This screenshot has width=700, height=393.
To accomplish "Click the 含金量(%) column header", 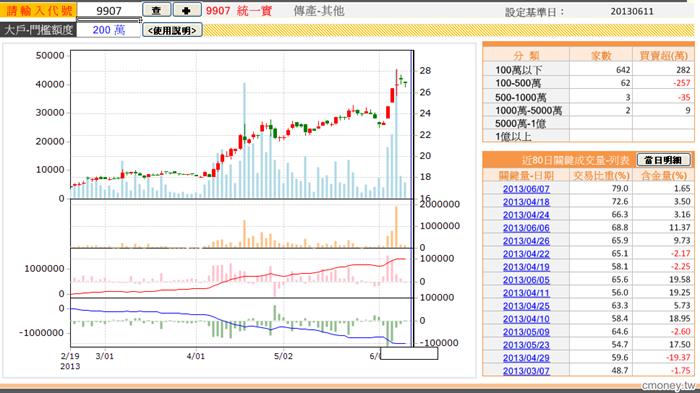I will [663, 176].
